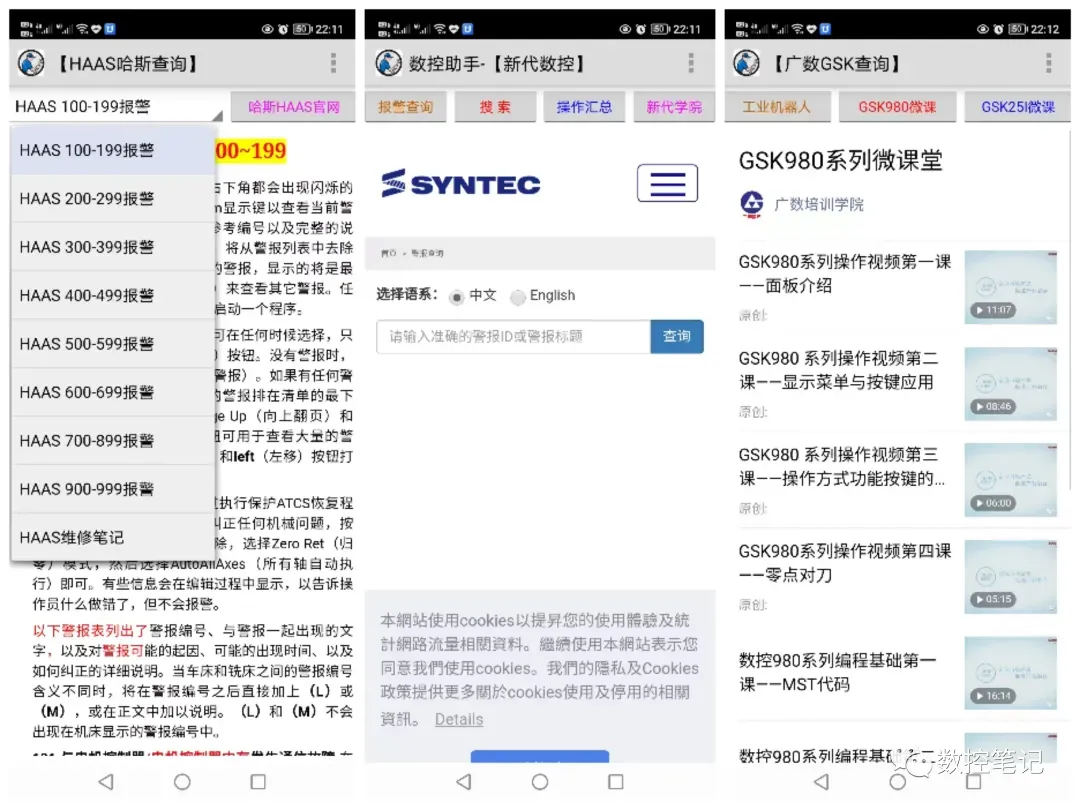
Task: Click into the 警报ID alarm input field
Action: click(x=513, y=336)
